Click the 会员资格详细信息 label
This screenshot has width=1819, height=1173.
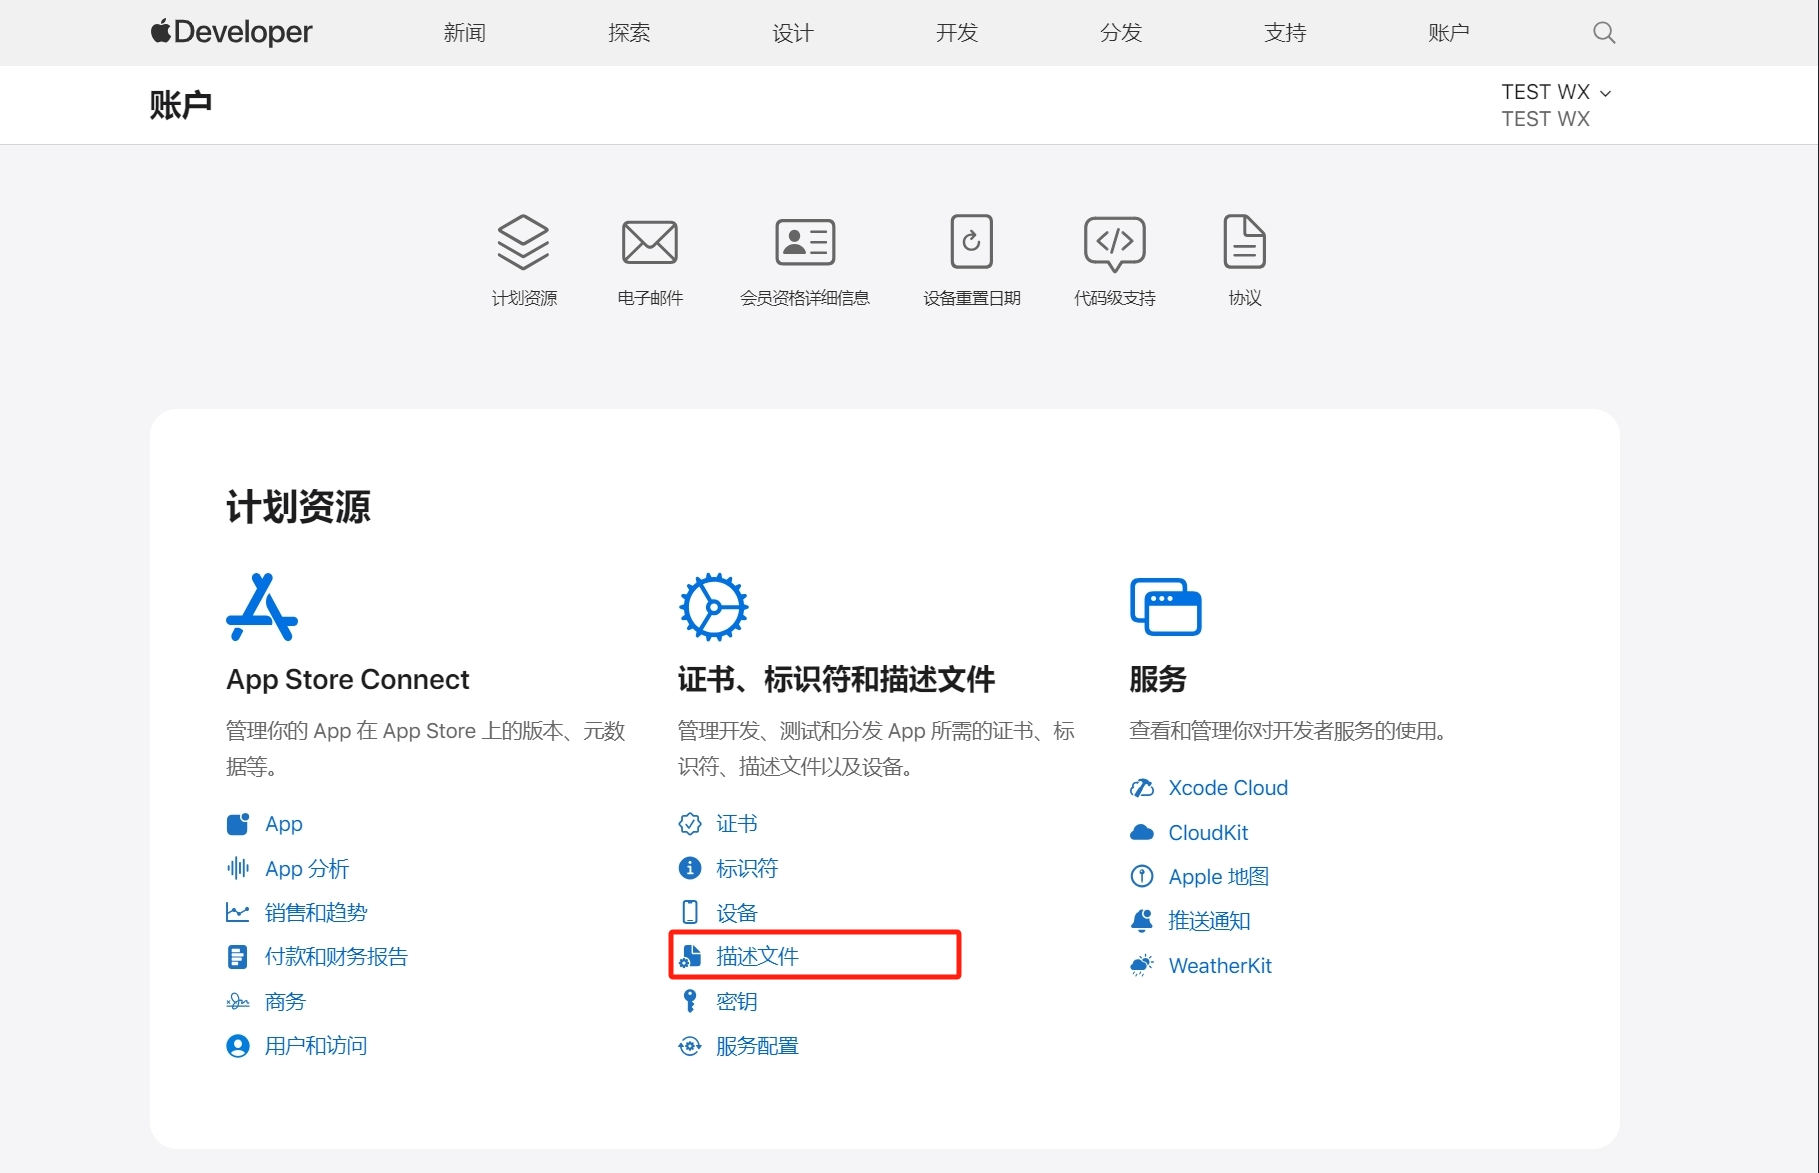[805, 298]
